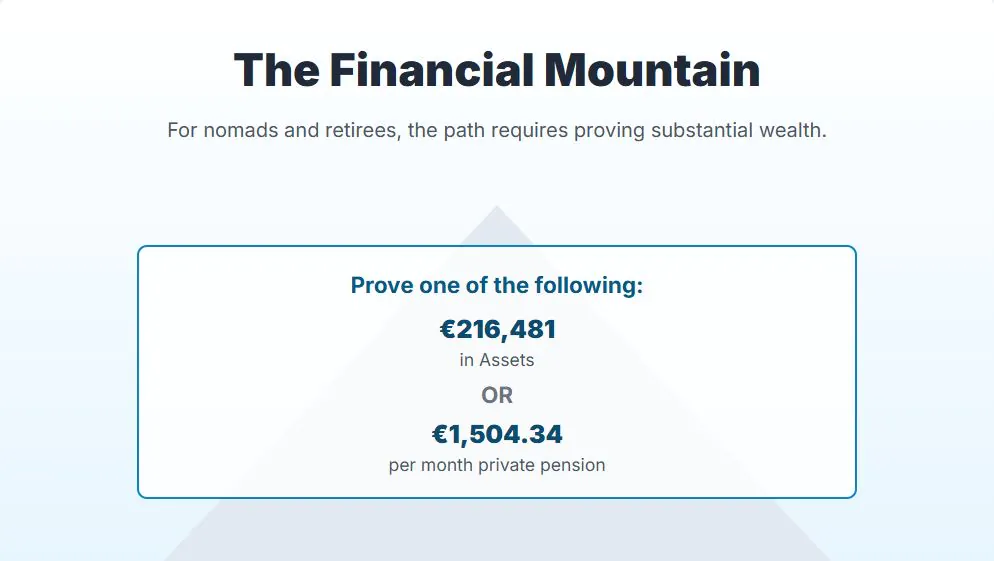This screenshot has width=994, height=561.
Task: Click the "per month private pension" label
Action: click(497, 465)
